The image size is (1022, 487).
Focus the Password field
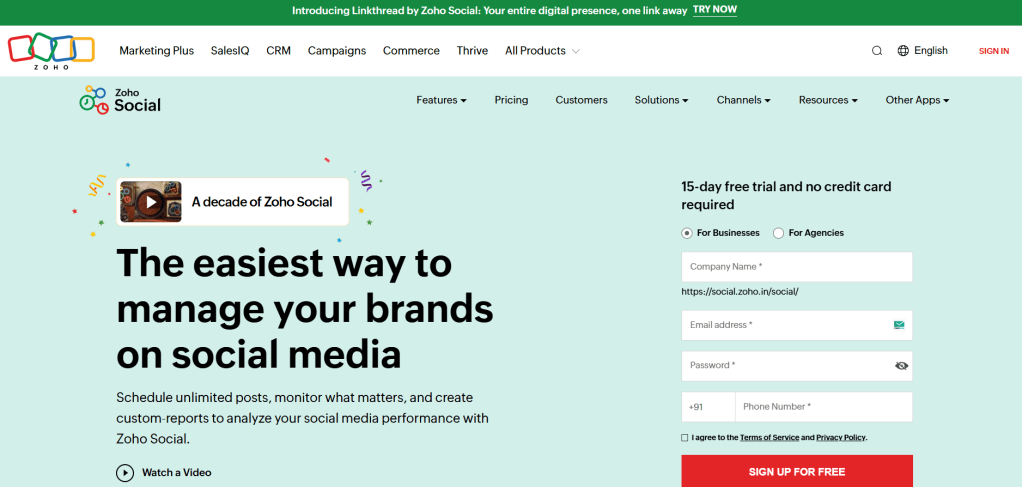[x=797, y=366]
